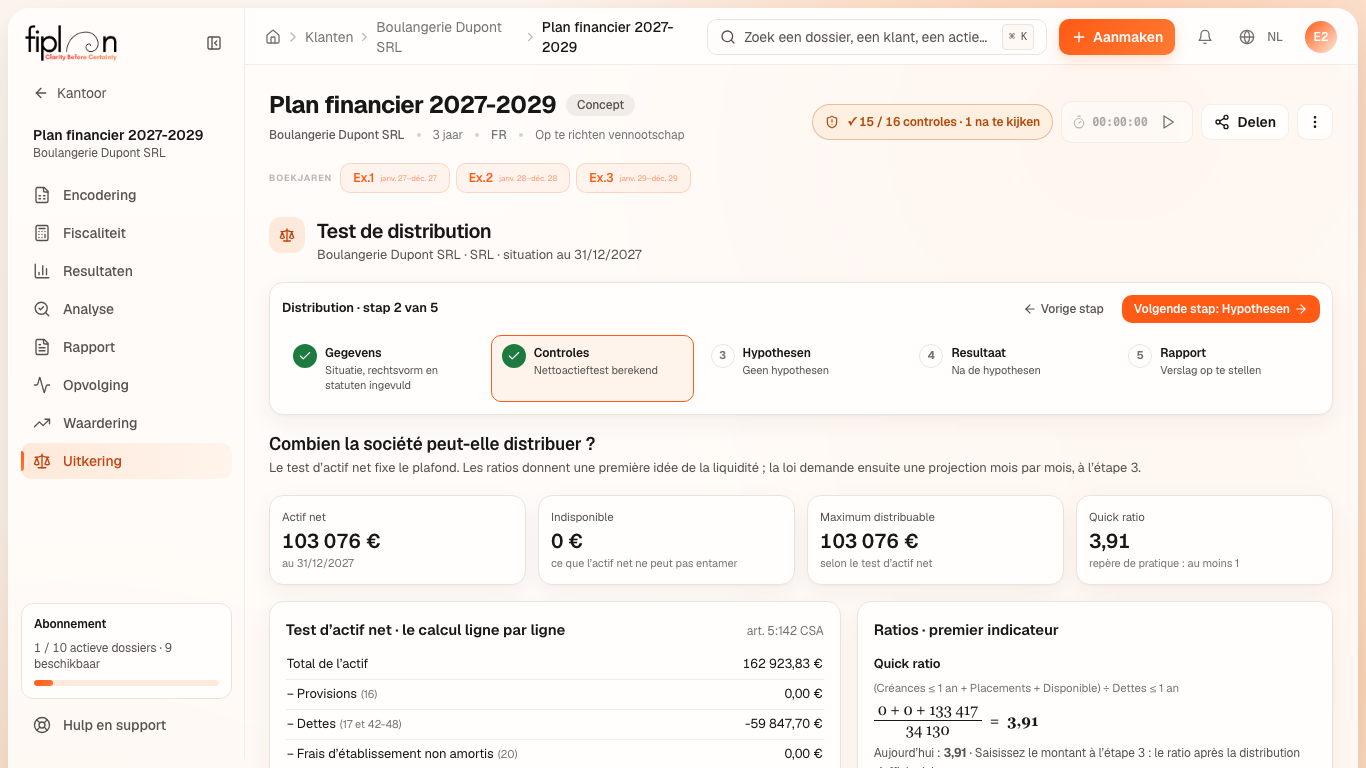This screenshot has height=768, width=1366.
Task: Click the Delen share button
Action: click(1245, 122)
